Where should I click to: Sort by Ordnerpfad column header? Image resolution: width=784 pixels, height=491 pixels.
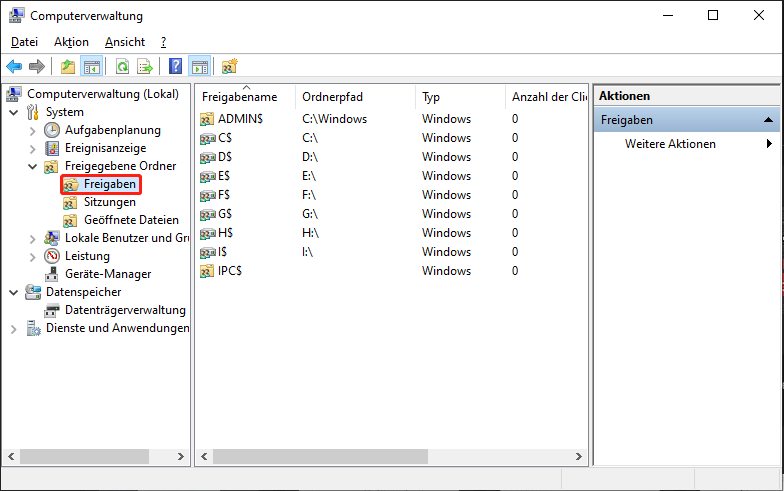pyautogui.click(x=332, y=97)
